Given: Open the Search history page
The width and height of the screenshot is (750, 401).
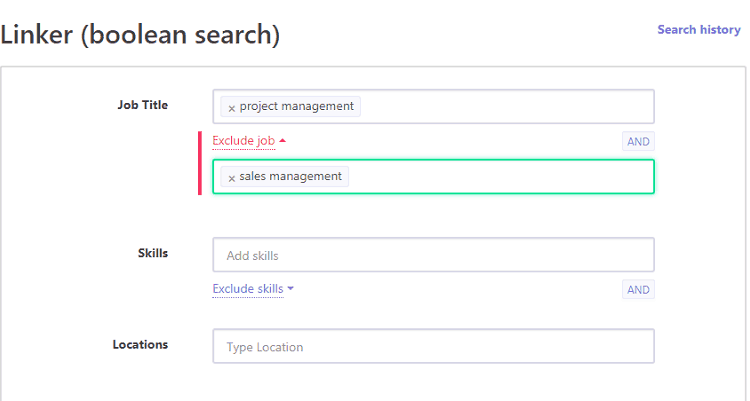Looking at the screenshot, I should [699, 30].
